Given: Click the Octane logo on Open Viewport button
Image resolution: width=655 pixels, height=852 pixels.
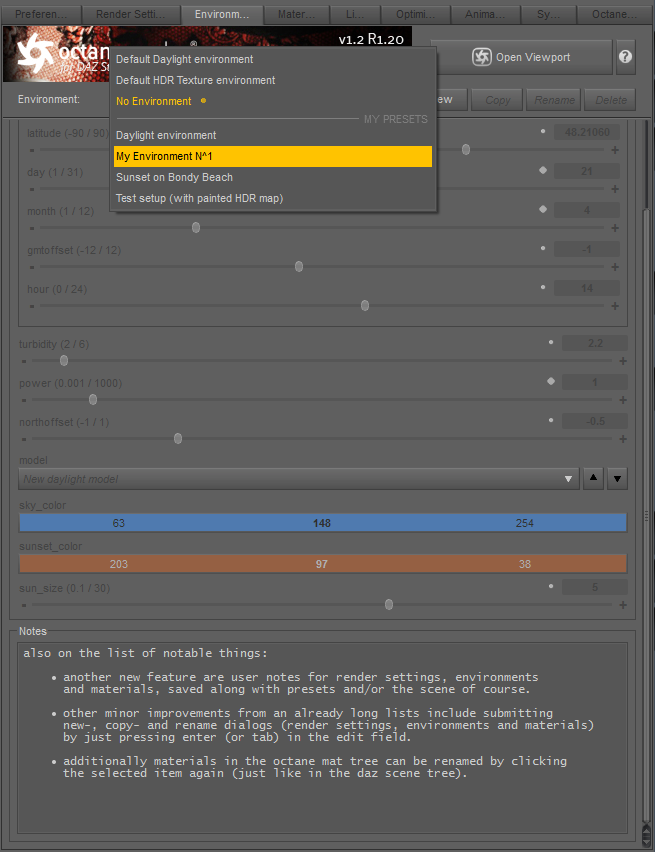Looking at the screenshot, I should pyautogui.click(x=482, y=57).
